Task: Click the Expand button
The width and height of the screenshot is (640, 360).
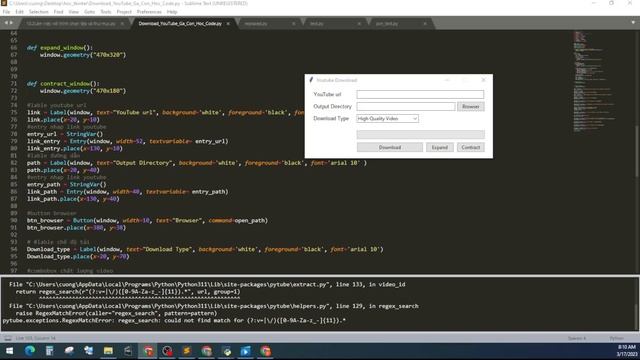Action: (440, 147)
